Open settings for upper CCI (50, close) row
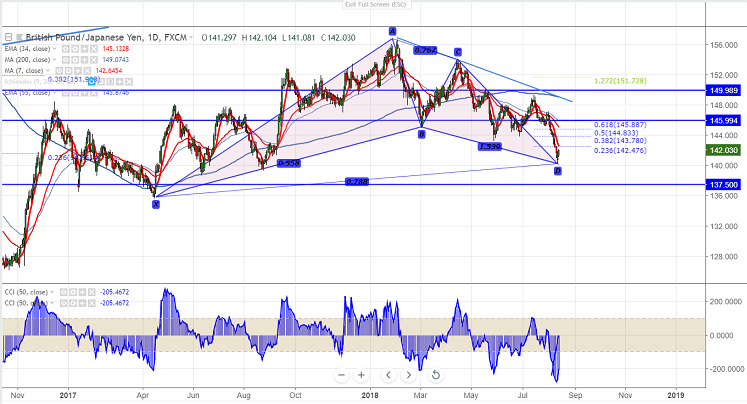The width and height of the screenshot is (747, 404). [x=73, y=292]
